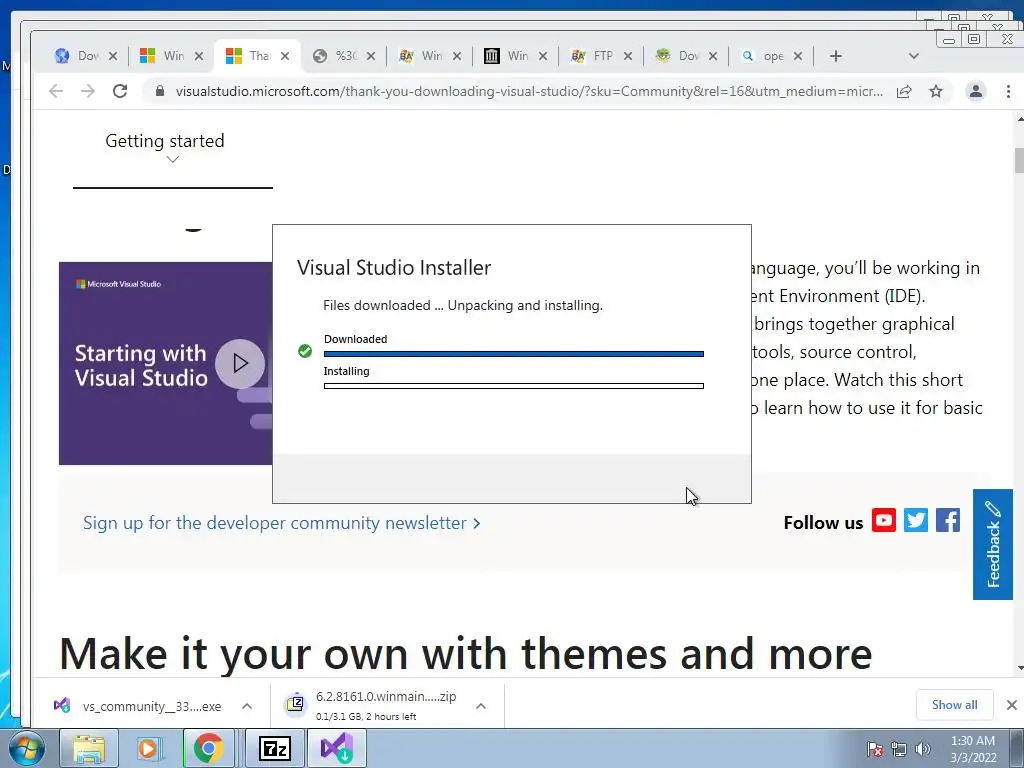Image resolution: width=1024 pixels, height=768 pixels.
Task: Click the 'Follow us' text
Action: pyautogui.click(x=824, y=523)
